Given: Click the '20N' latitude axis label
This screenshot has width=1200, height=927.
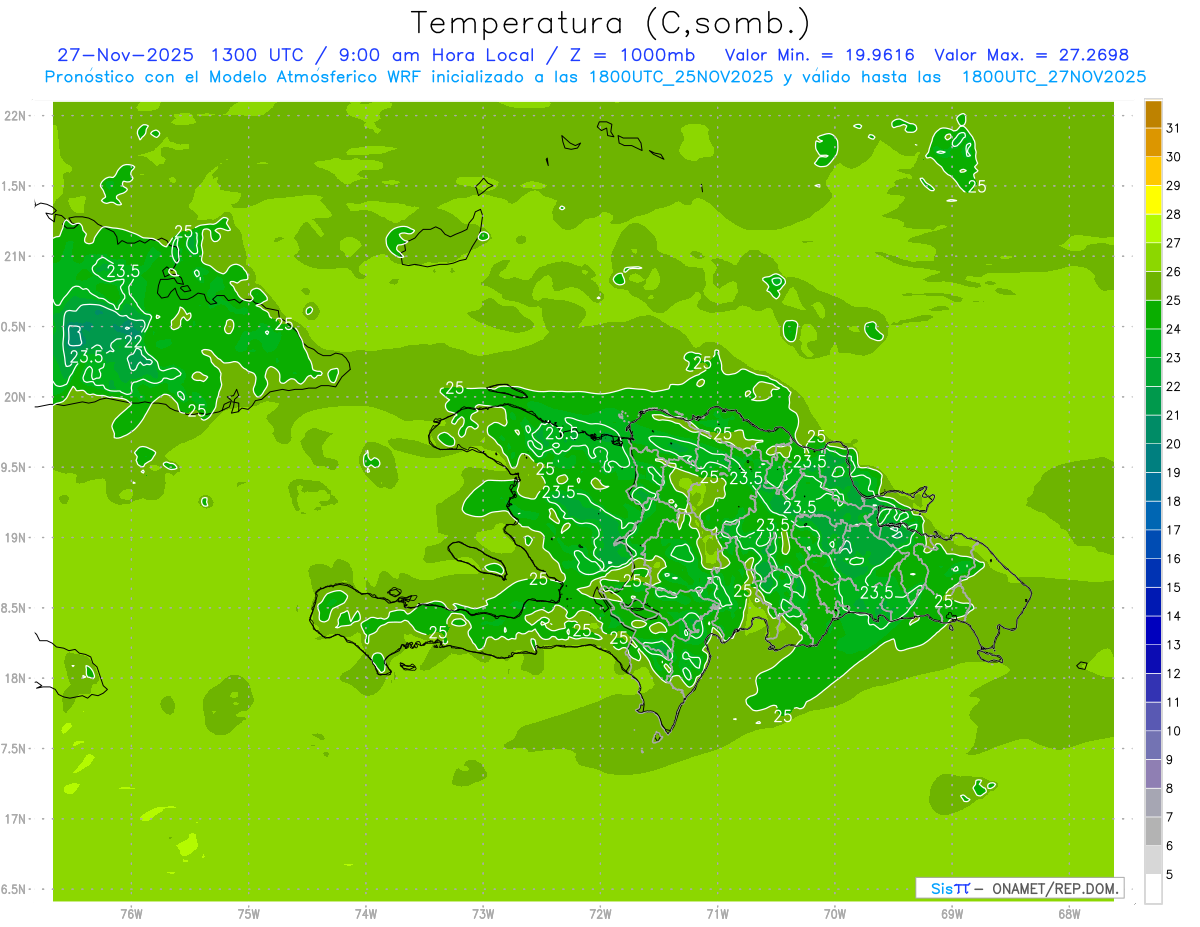Looking at the screenshot, I should (16, 398).
